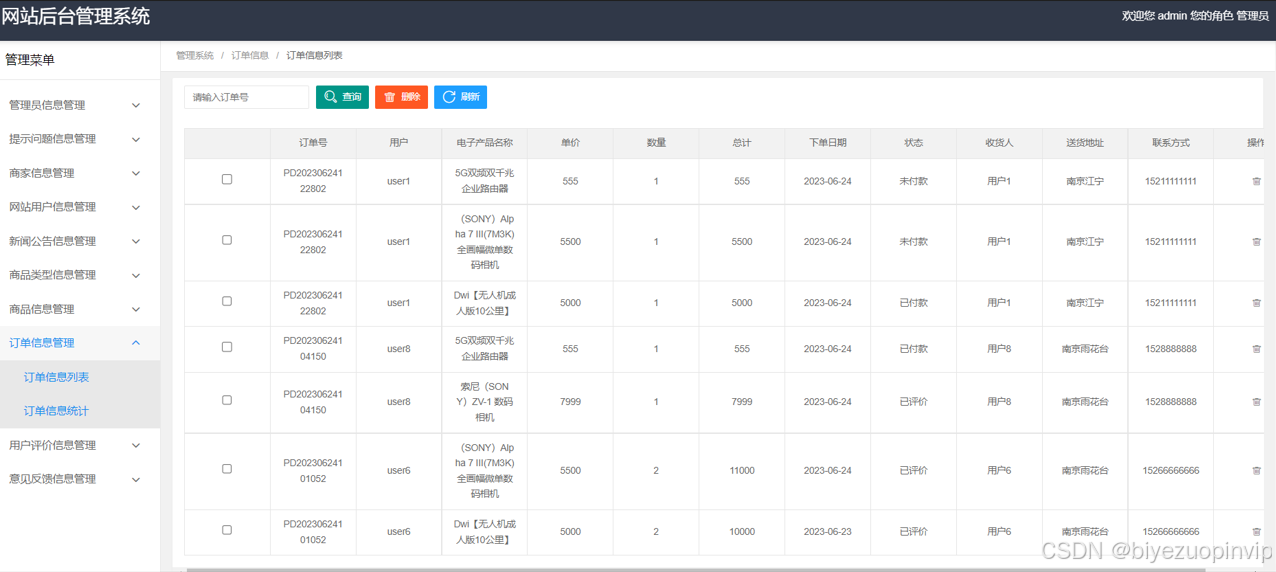Viewport: 1276px width, 572px height.
Task: Click trash icon for the 2023-06-23 order
Action: [x=1257, y=532]
